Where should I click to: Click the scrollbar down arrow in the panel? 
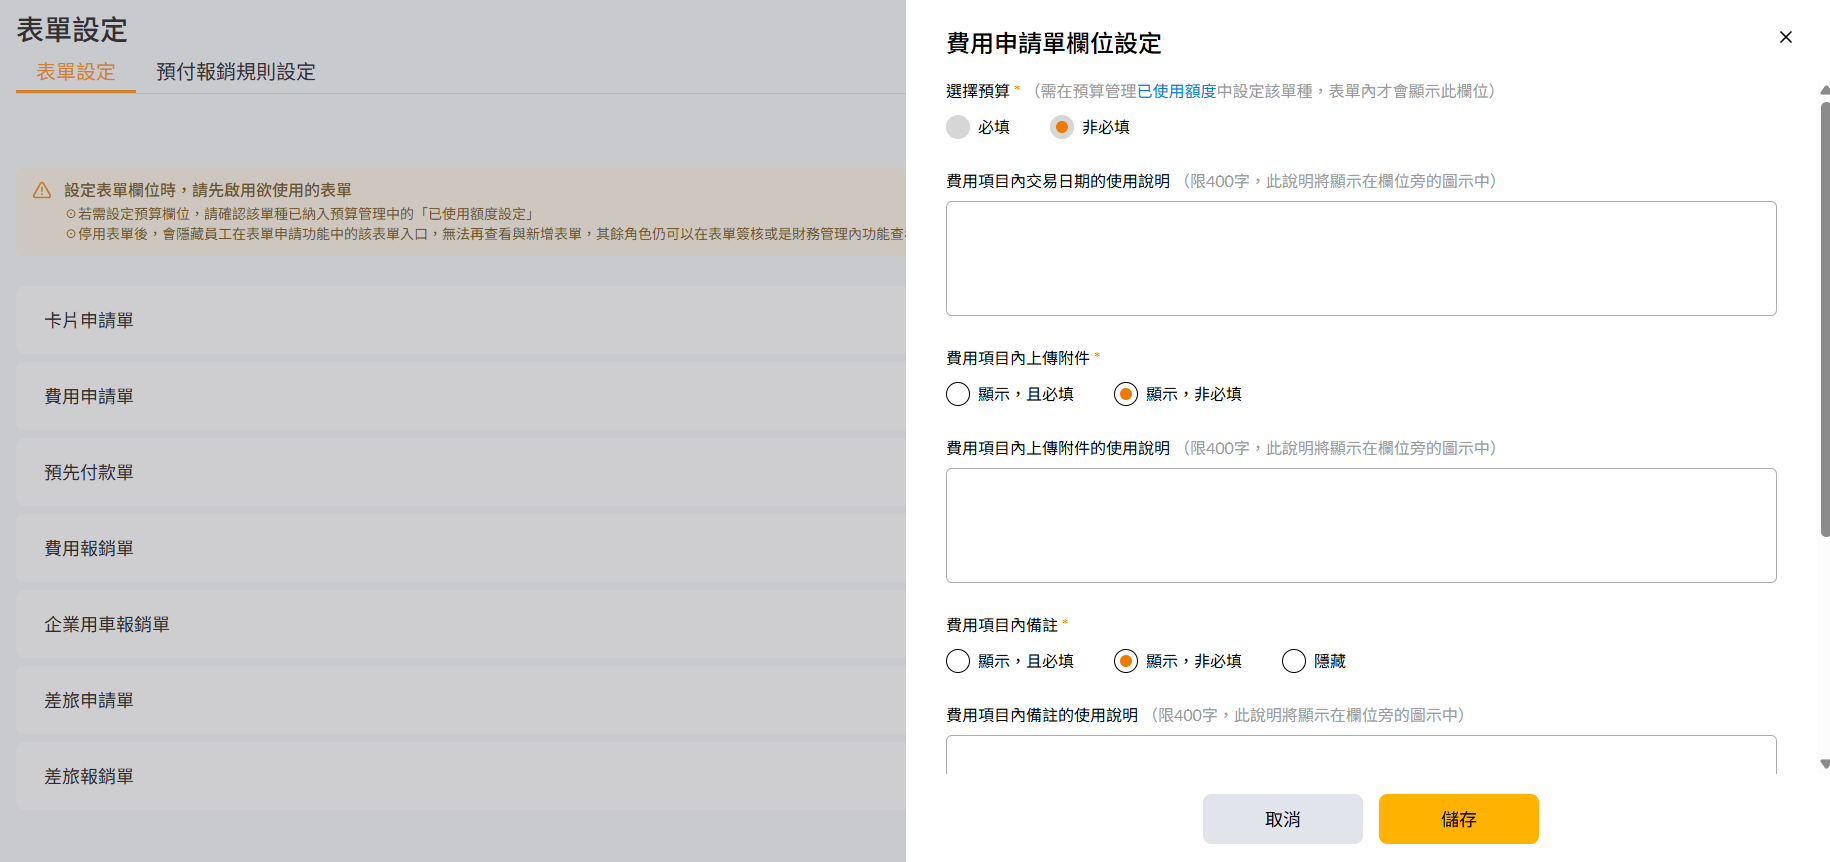tap(1825, 764)
